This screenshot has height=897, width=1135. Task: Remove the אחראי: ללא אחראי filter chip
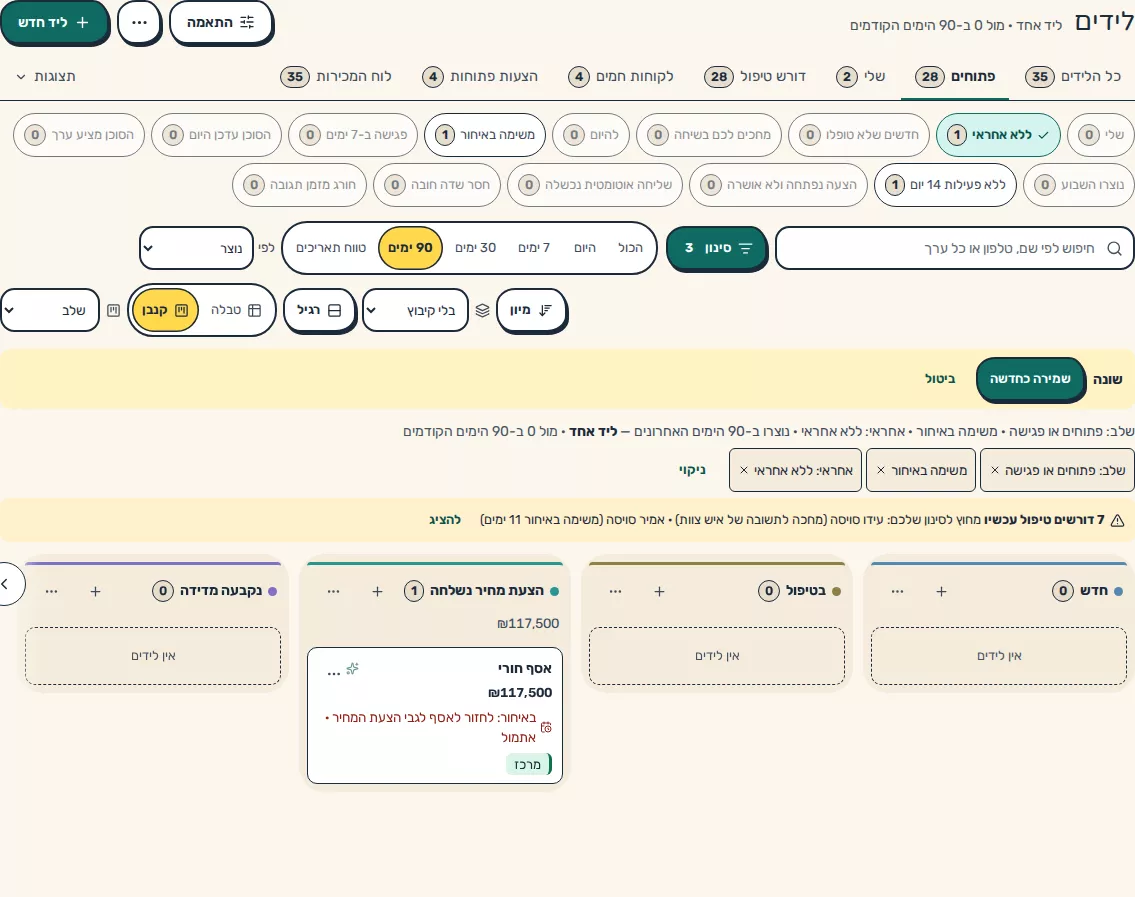point(743,470)
